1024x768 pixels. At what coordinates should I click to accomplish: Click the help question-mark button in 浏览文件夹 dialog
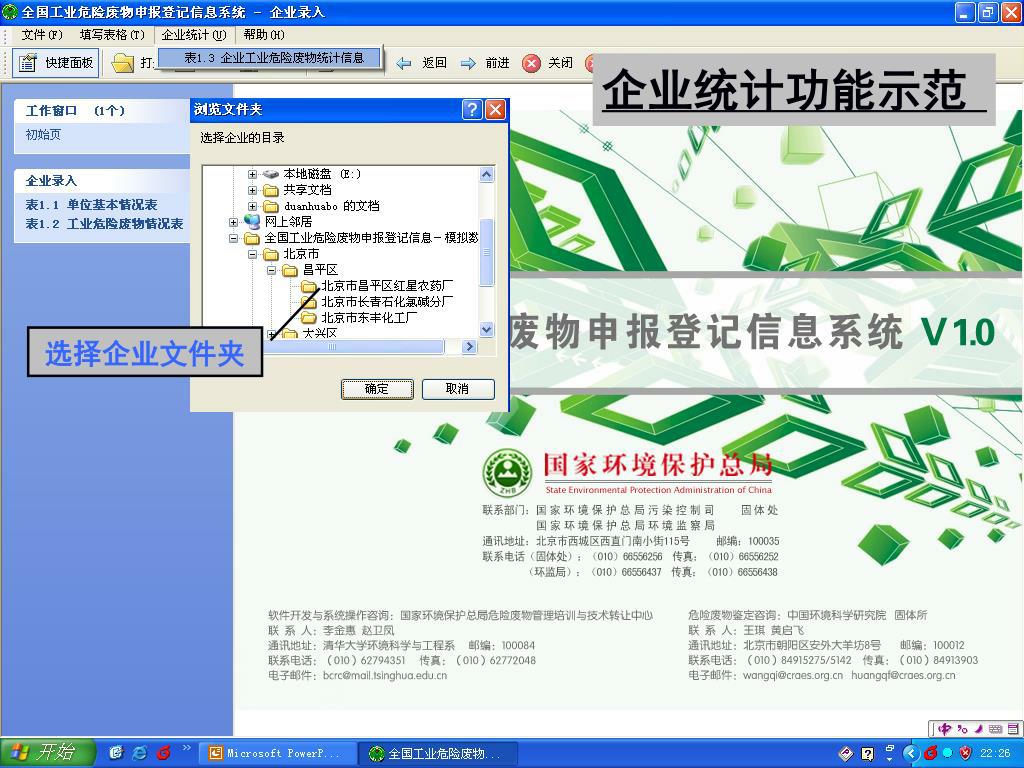472,109
